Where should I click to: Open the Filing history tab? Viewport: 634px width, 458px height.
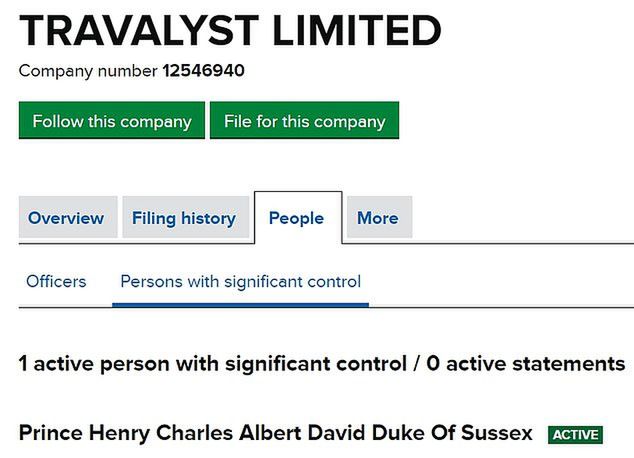tap(184, 218)
